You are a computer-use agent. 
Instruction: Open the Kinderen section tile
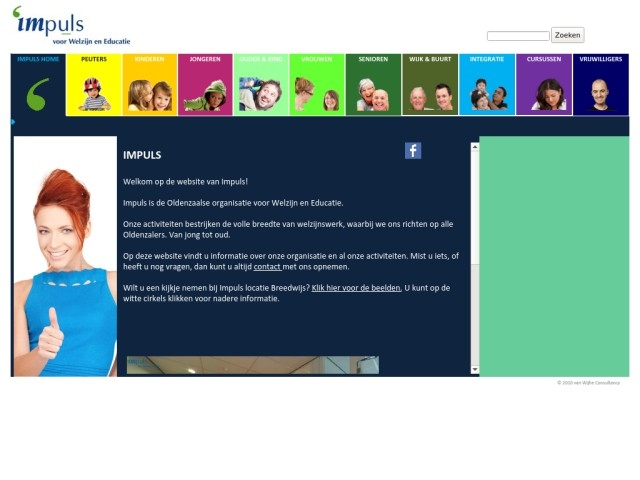tap(150, 85)
